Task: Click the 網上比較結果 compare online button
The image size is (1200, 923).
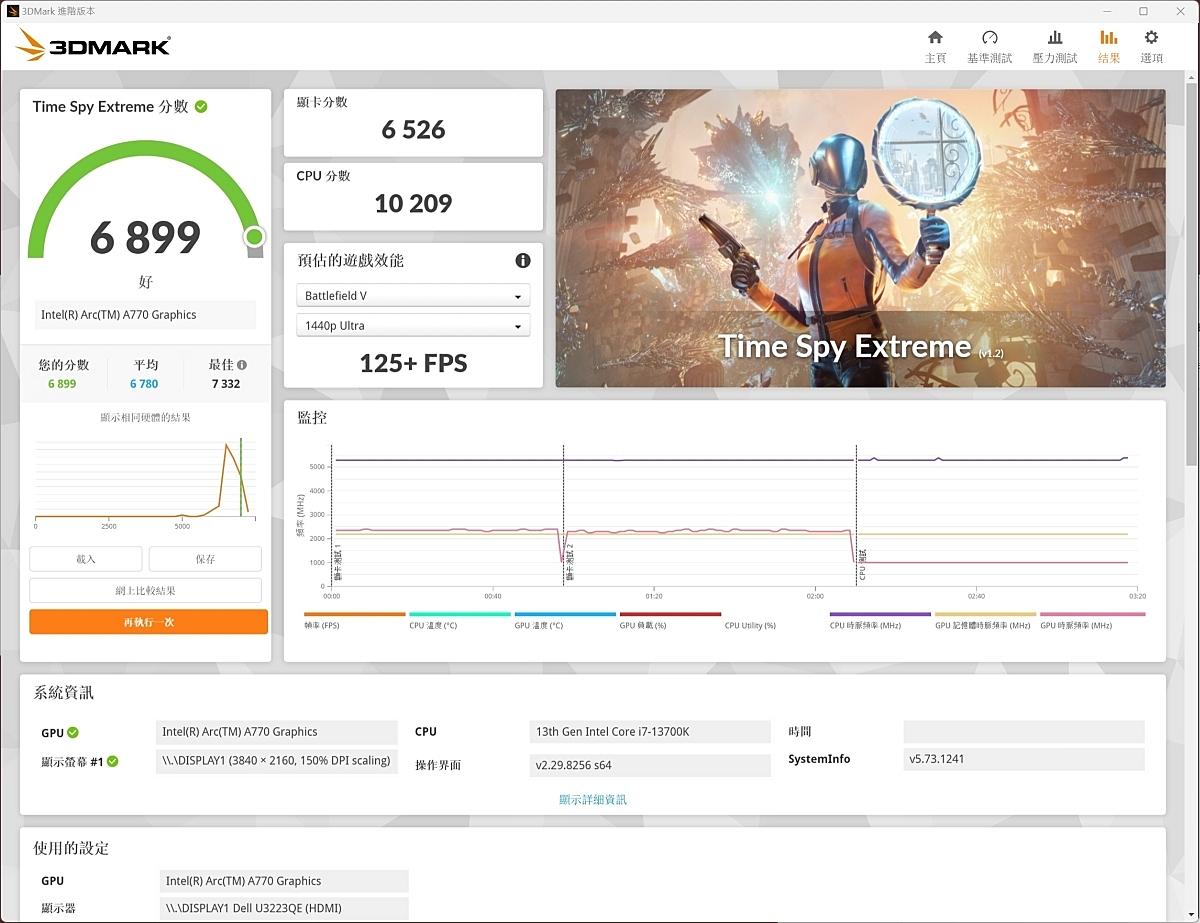Action: 145,590
